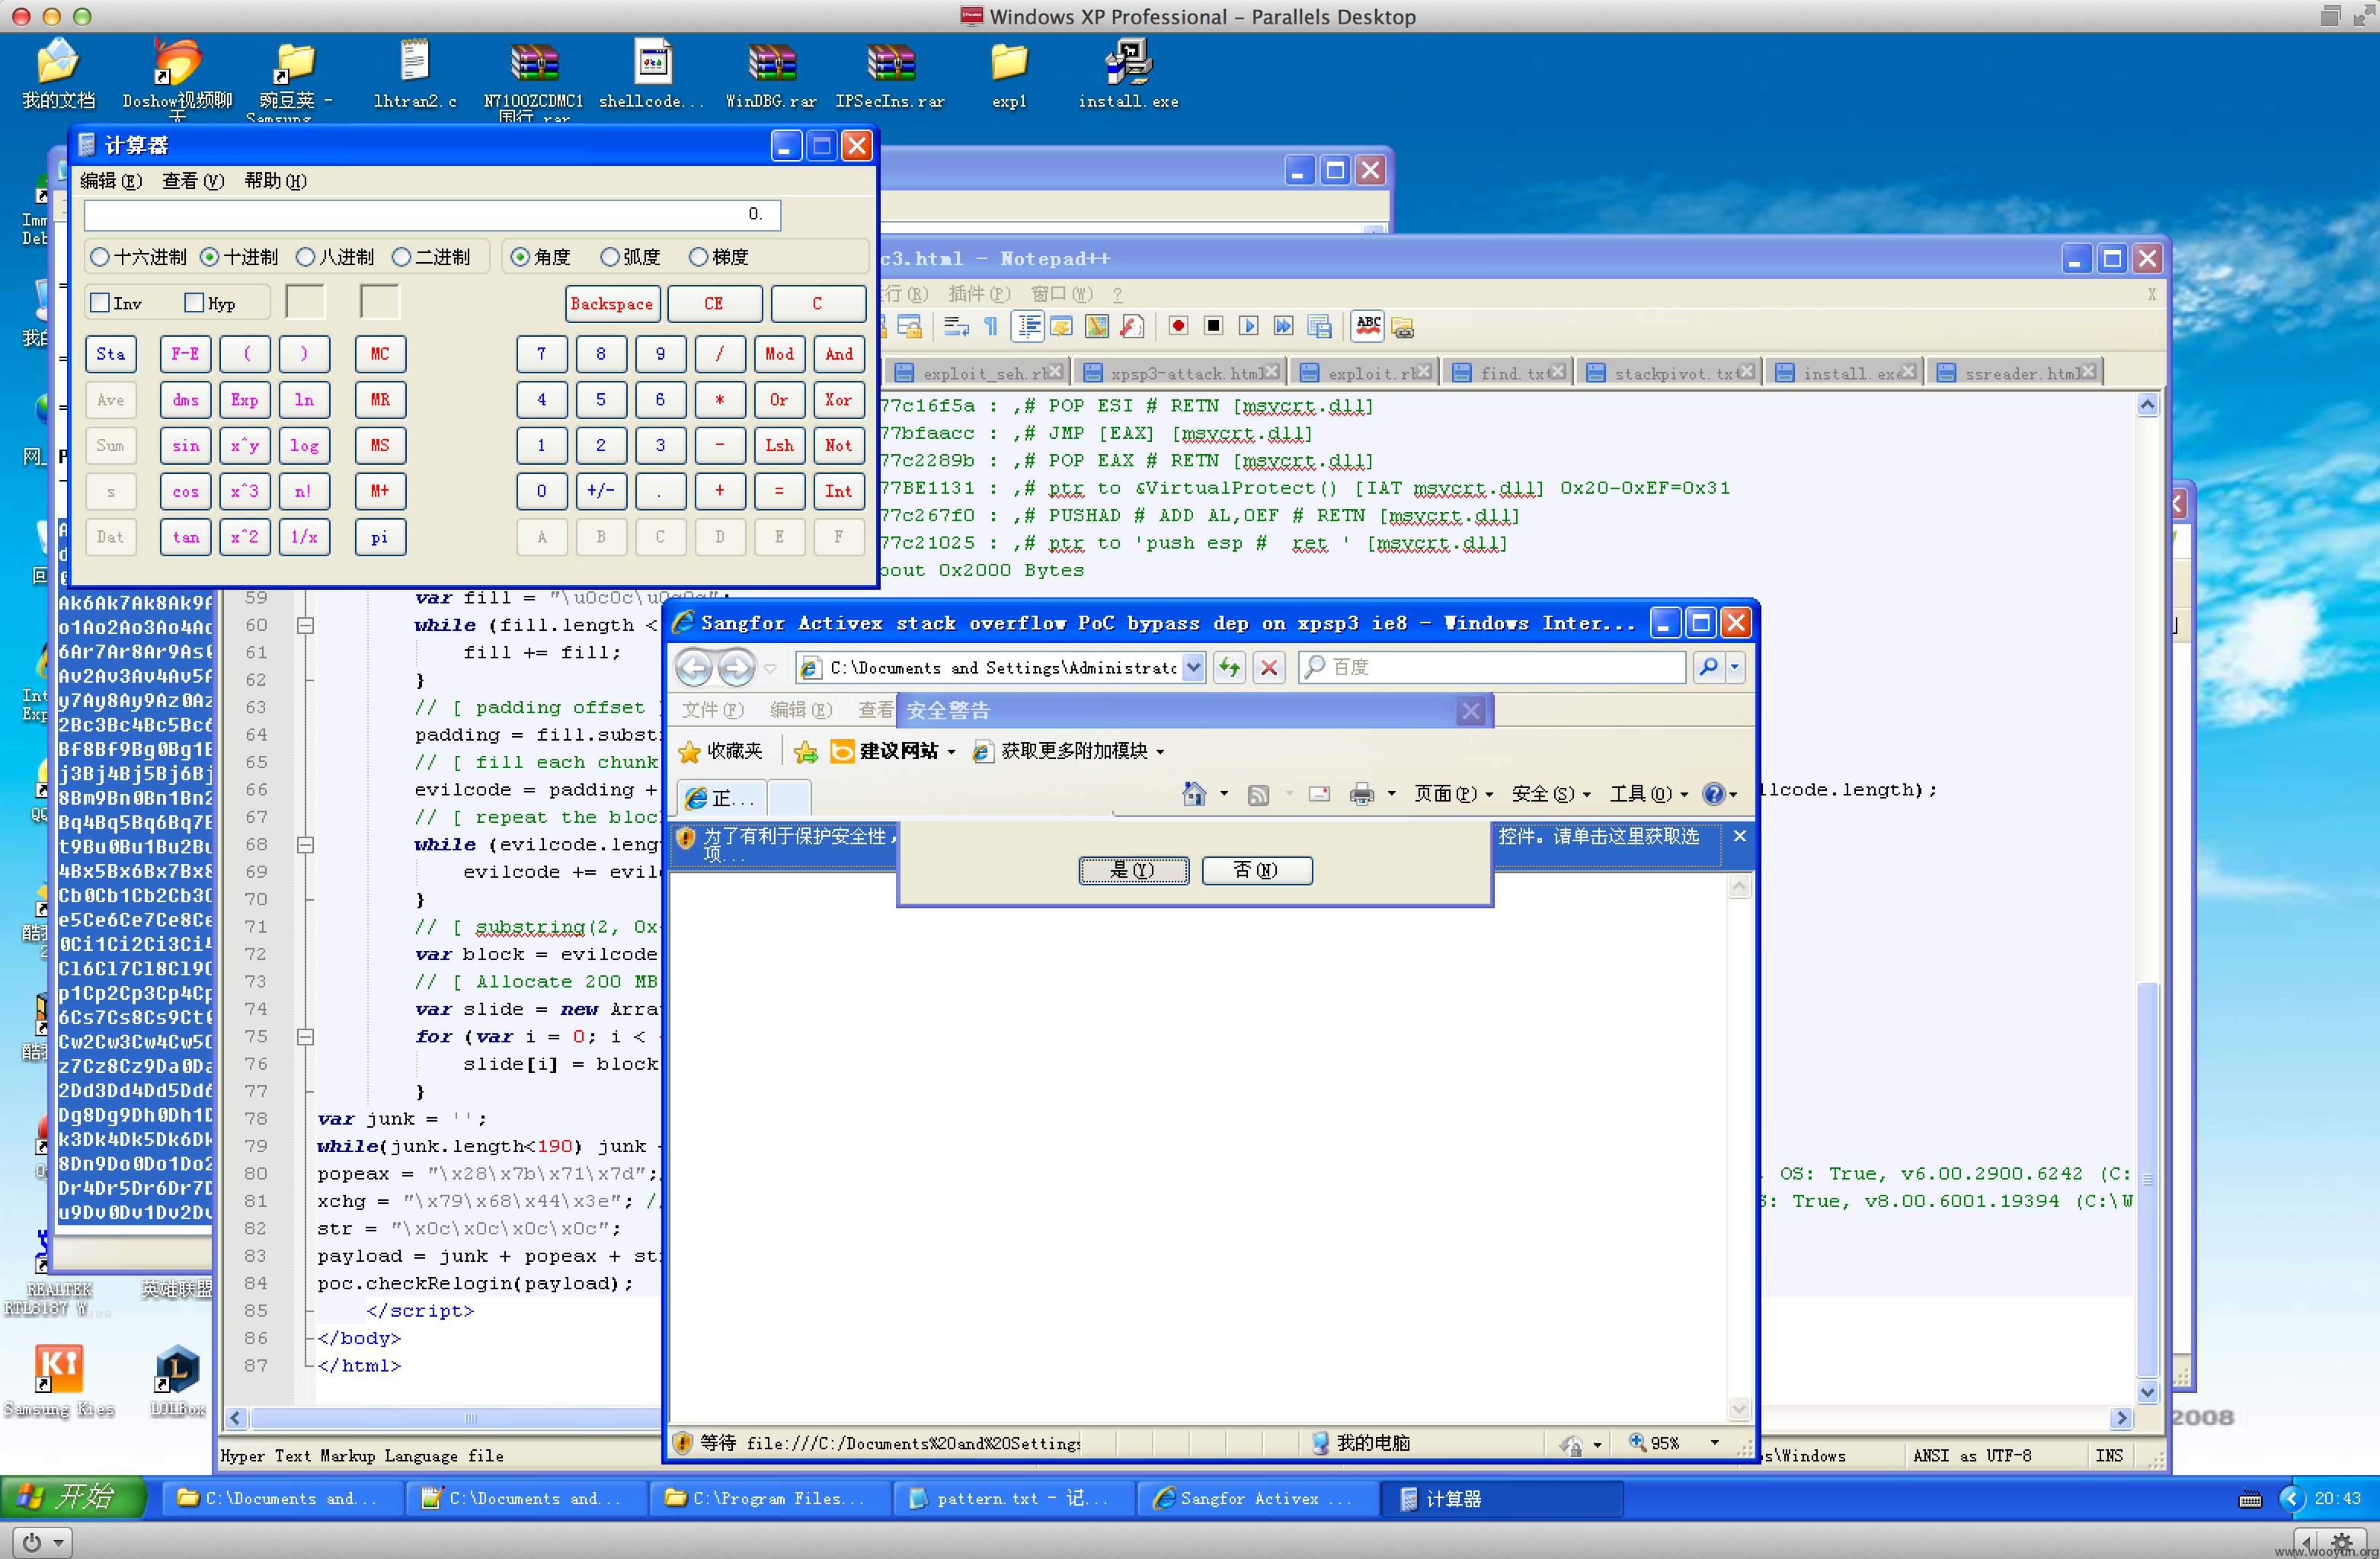The width and height of the screenshot is (2380, 1559).
Task: Open calculator 编辑(E) edit menu
Action: 111,181
